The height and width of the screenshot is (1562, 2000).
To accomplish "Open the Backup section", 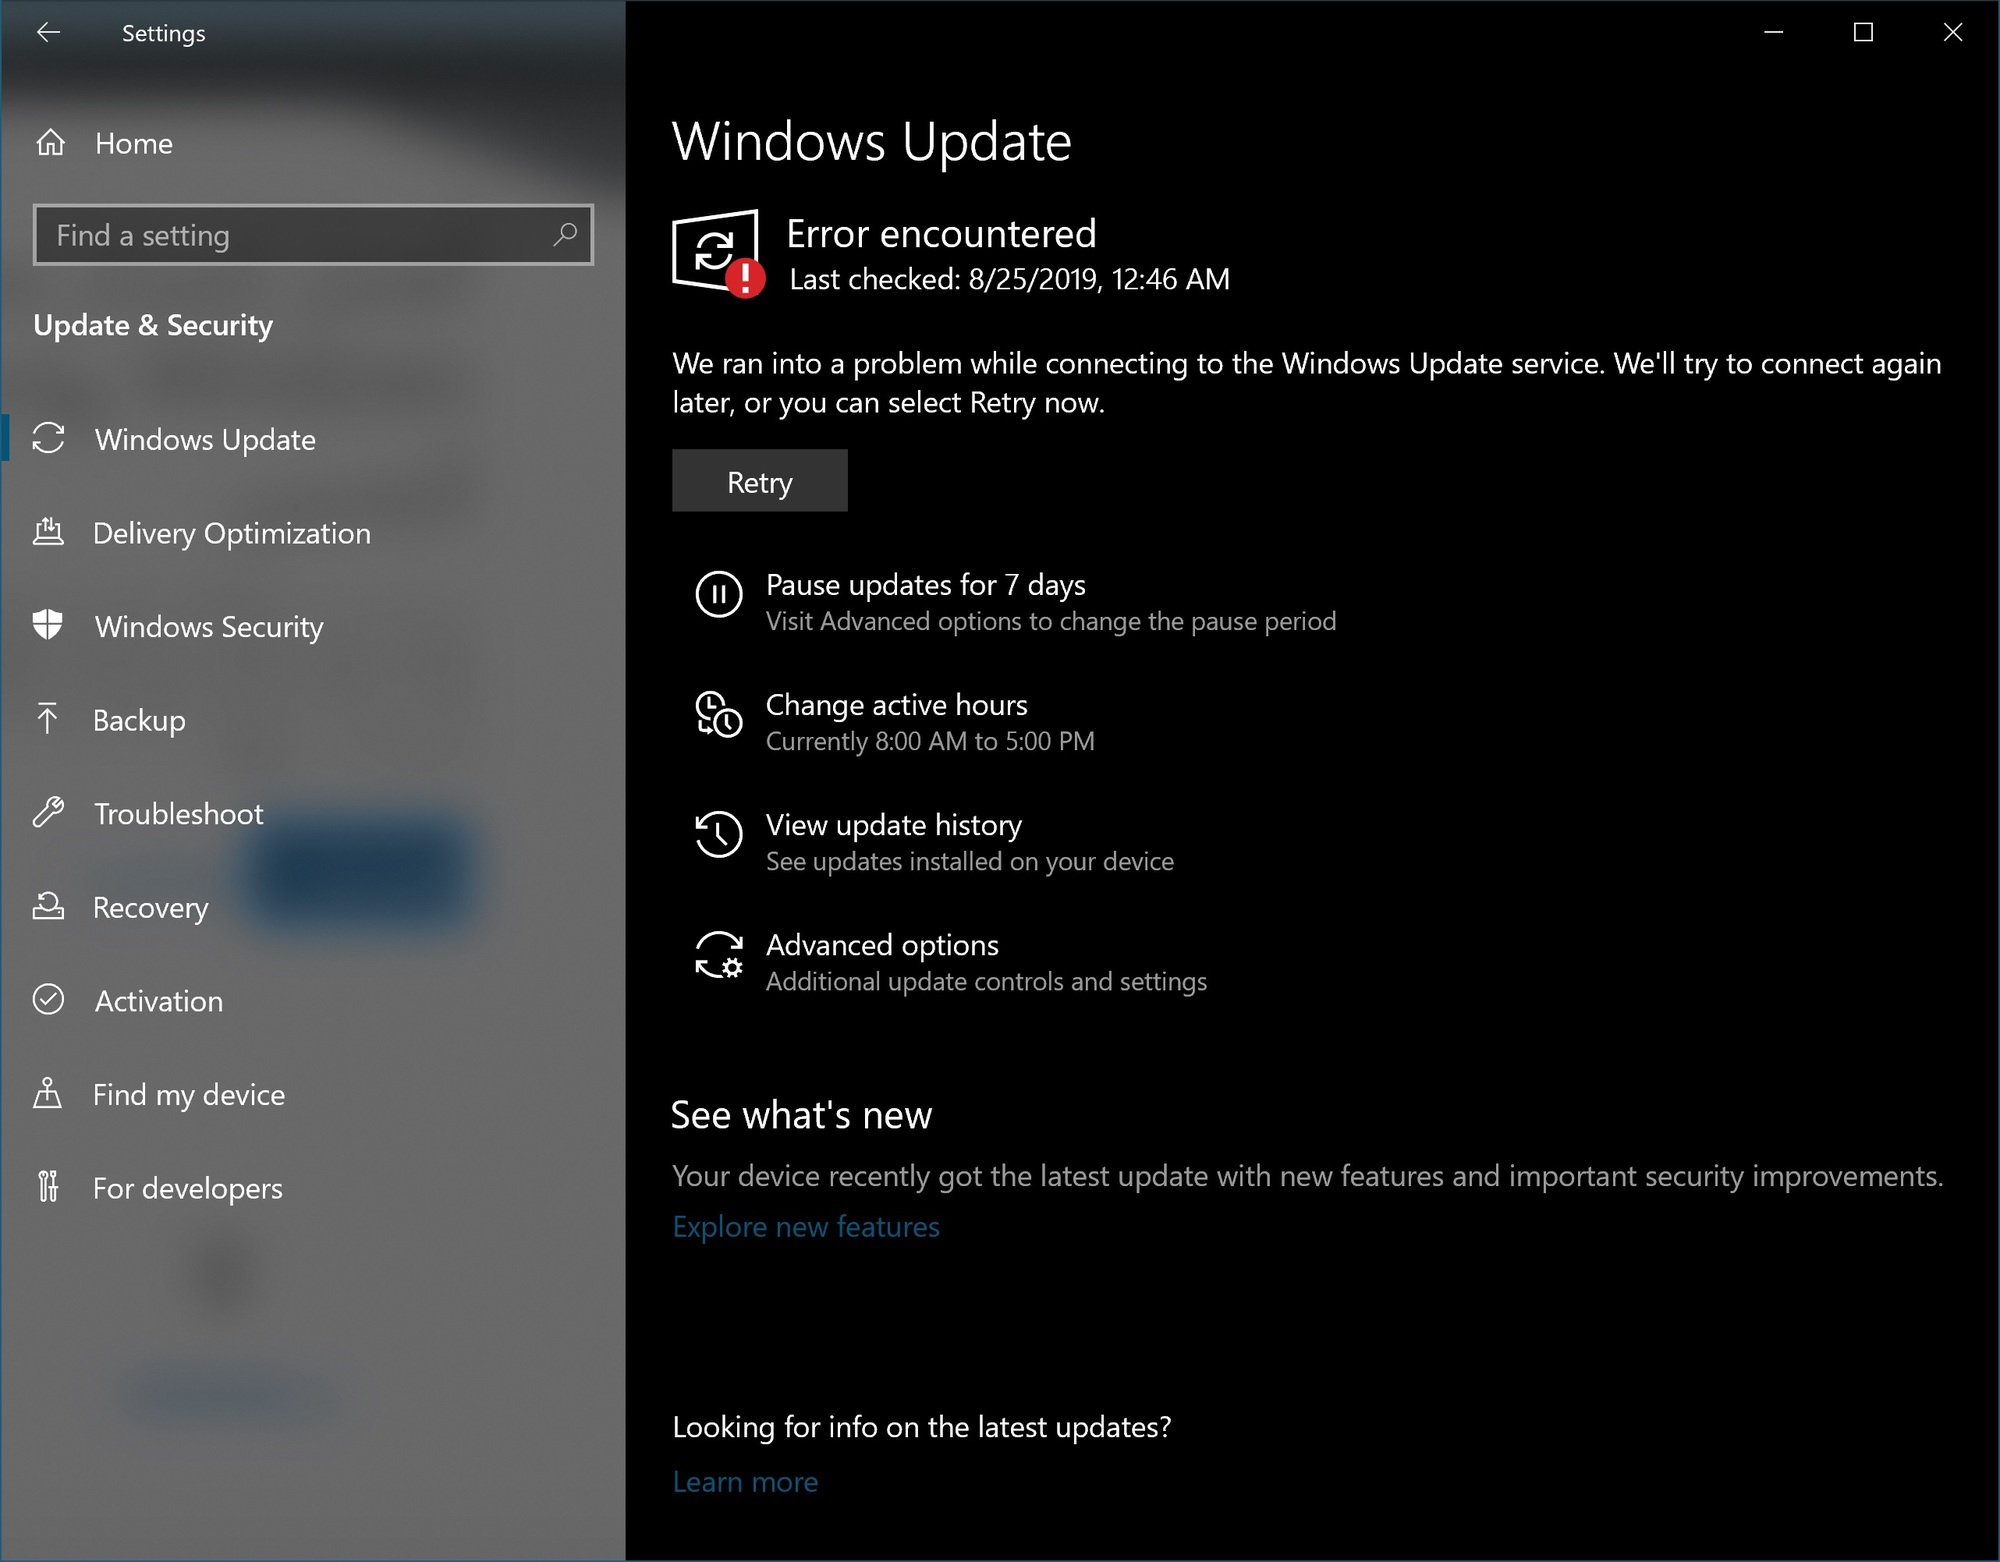I will 139,721.
